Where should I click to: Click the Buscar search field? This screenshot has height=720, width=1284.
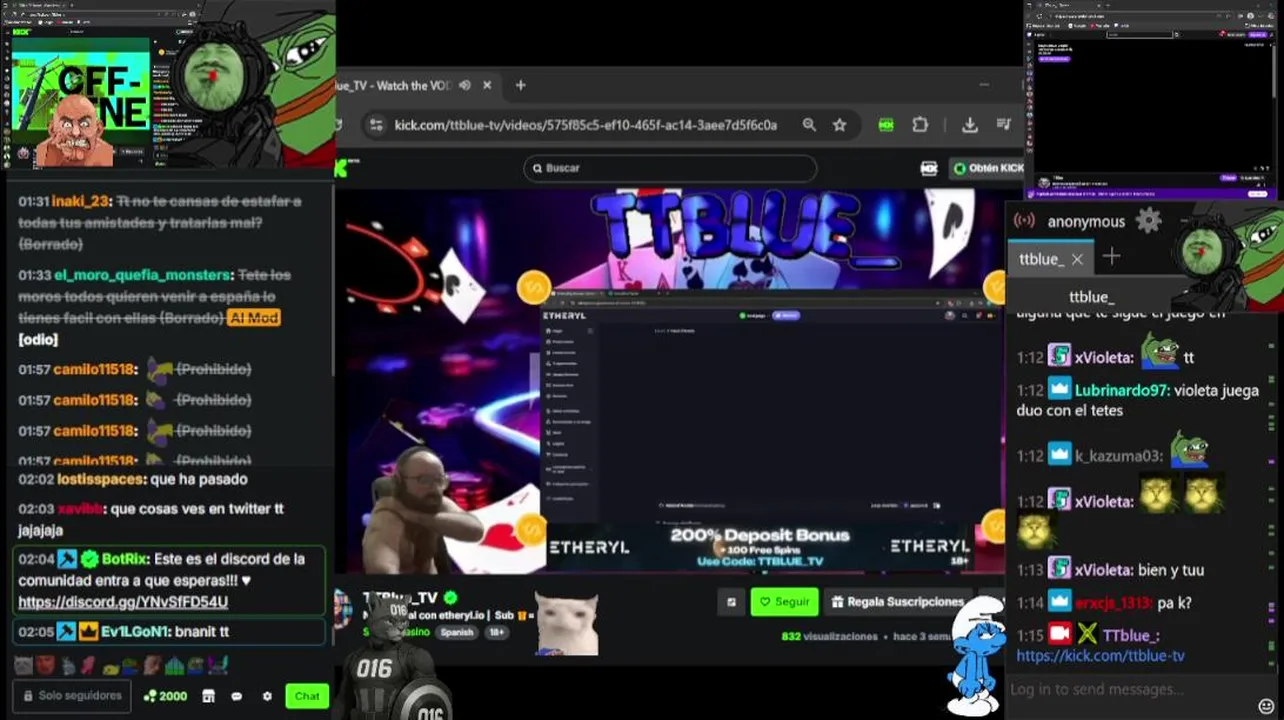point(670,168)
